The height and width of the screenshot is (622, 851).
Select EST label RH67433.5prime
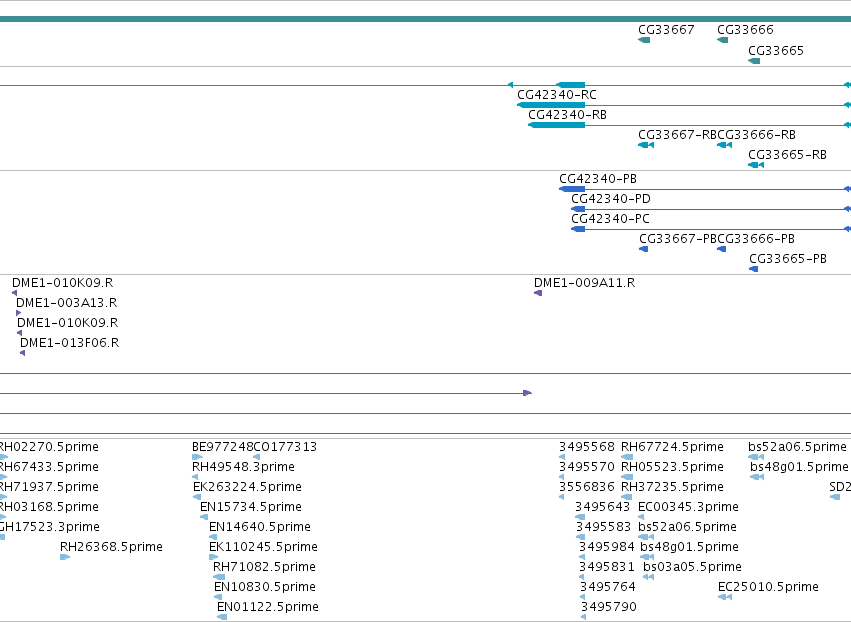(49, 467)
